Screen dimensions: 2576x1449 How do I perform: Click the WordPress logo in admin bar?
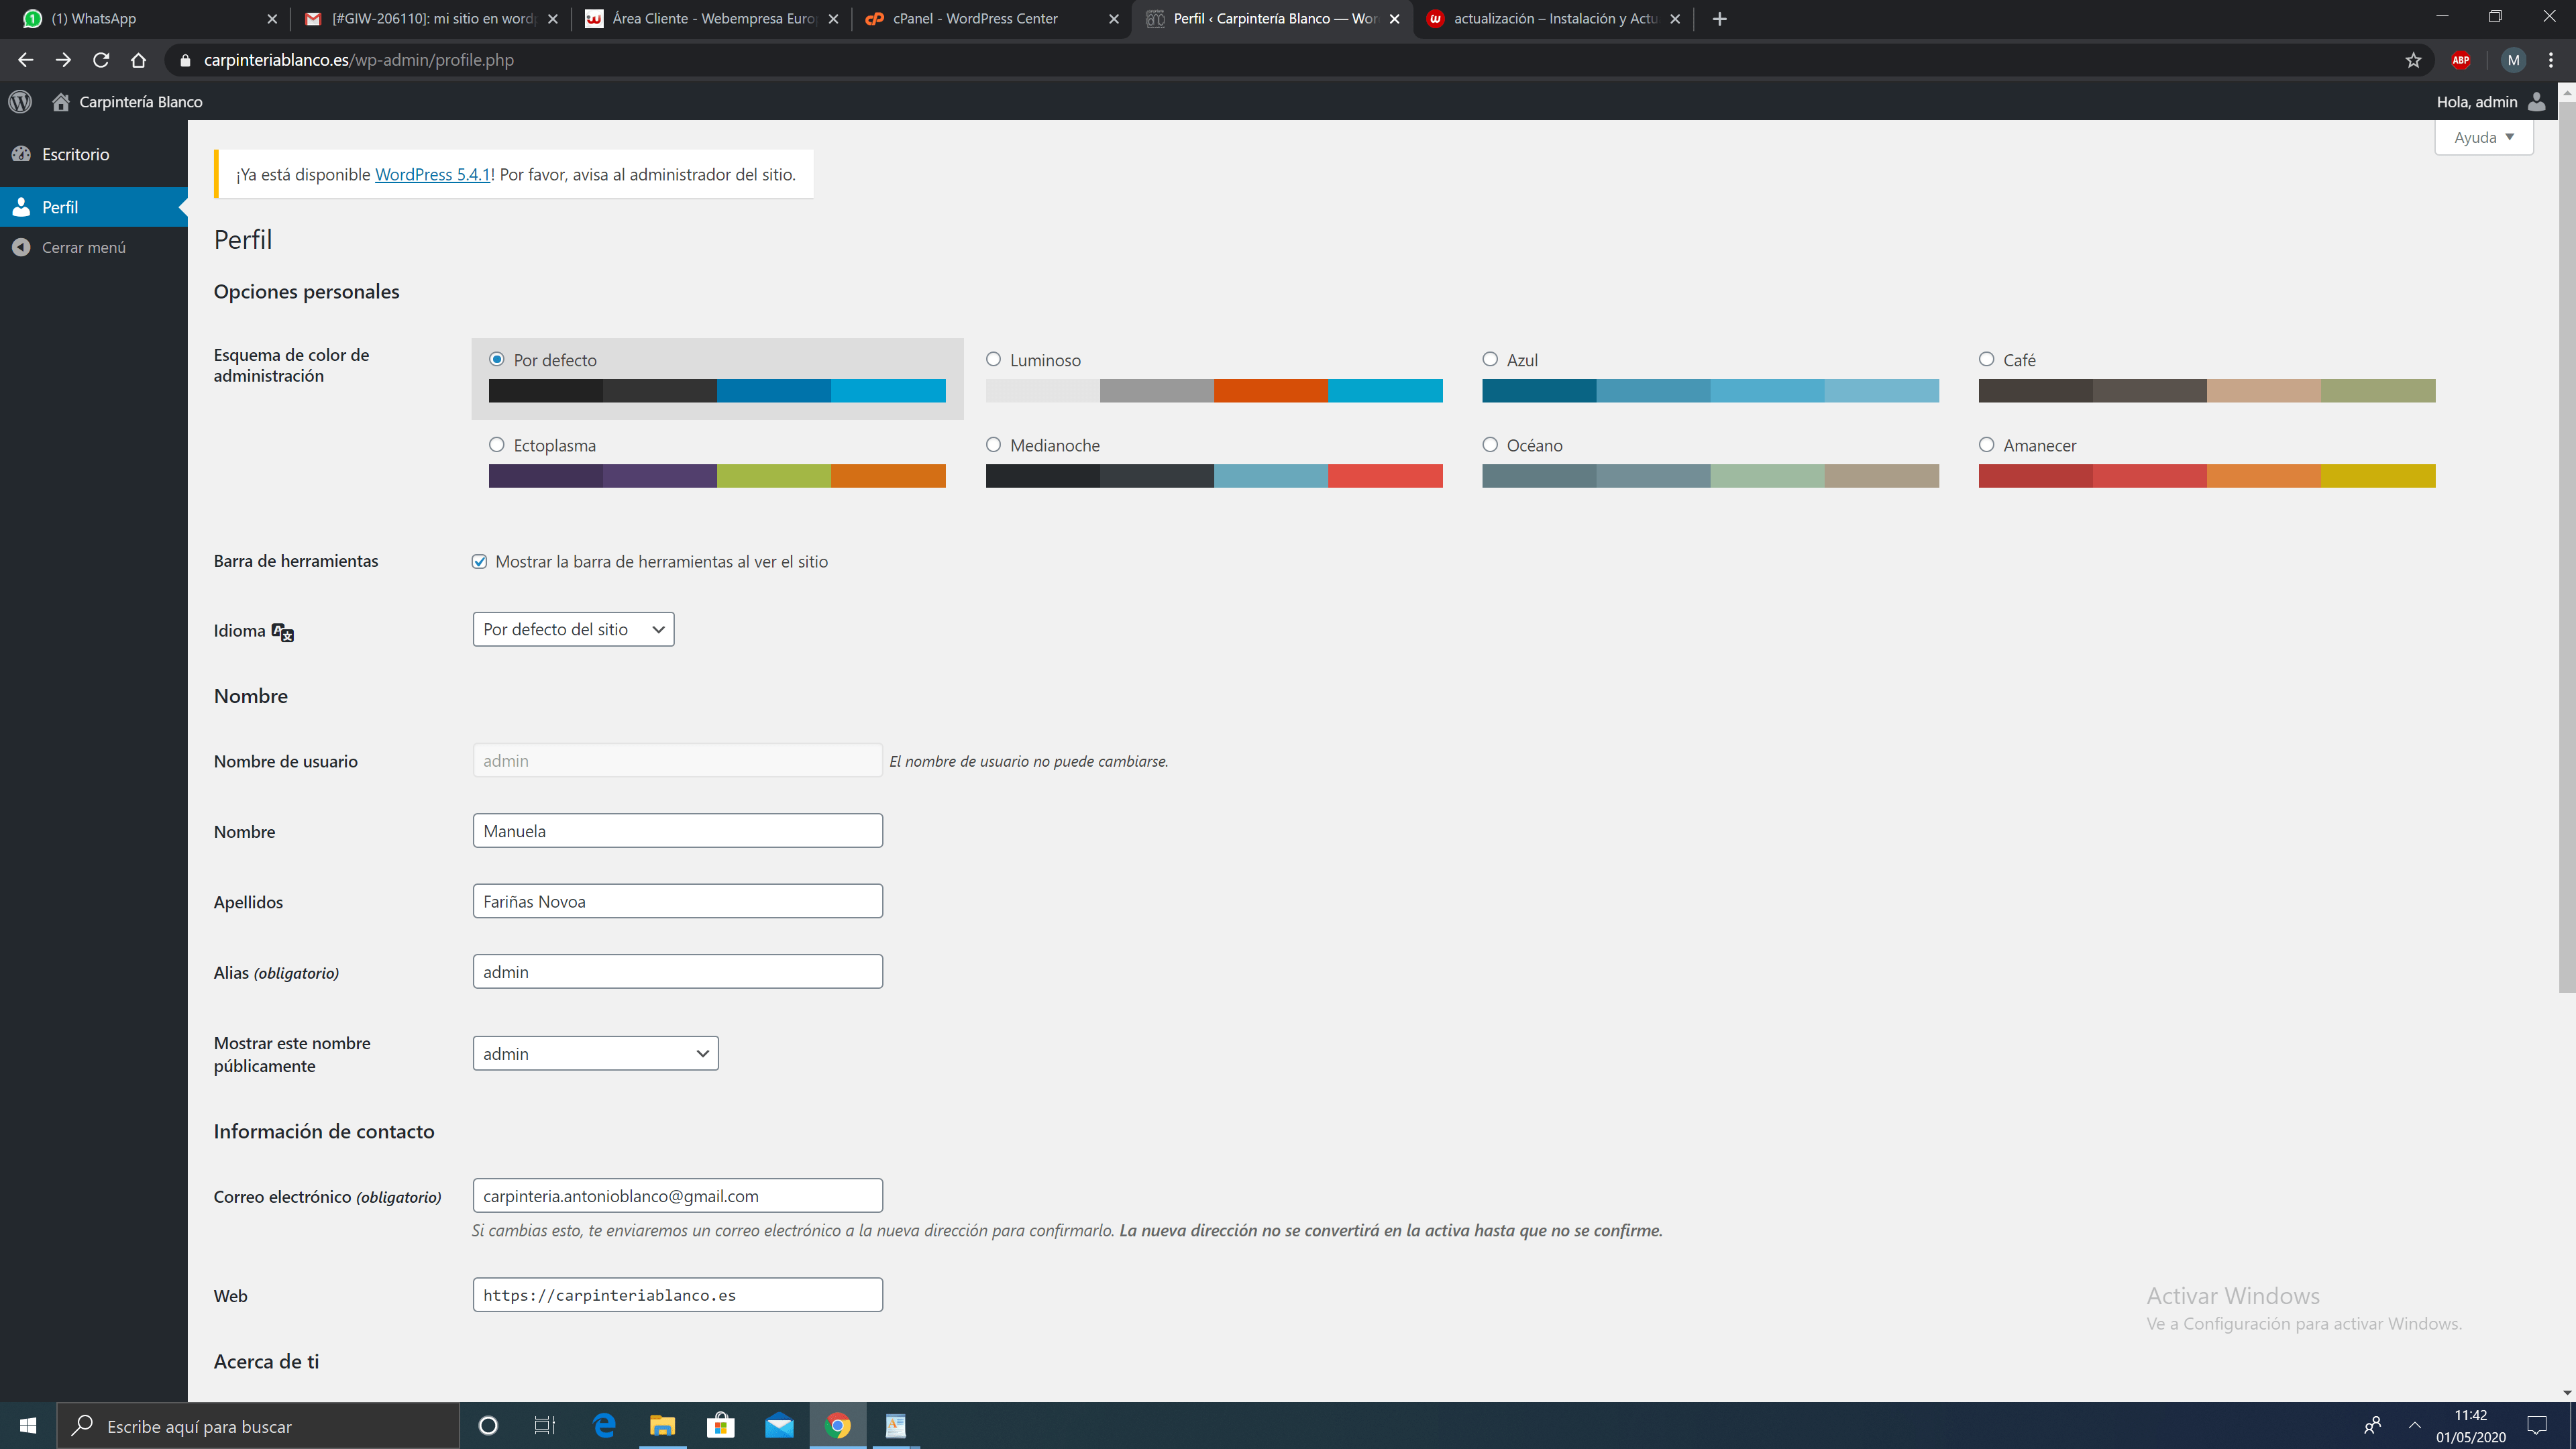coord(20,102)
